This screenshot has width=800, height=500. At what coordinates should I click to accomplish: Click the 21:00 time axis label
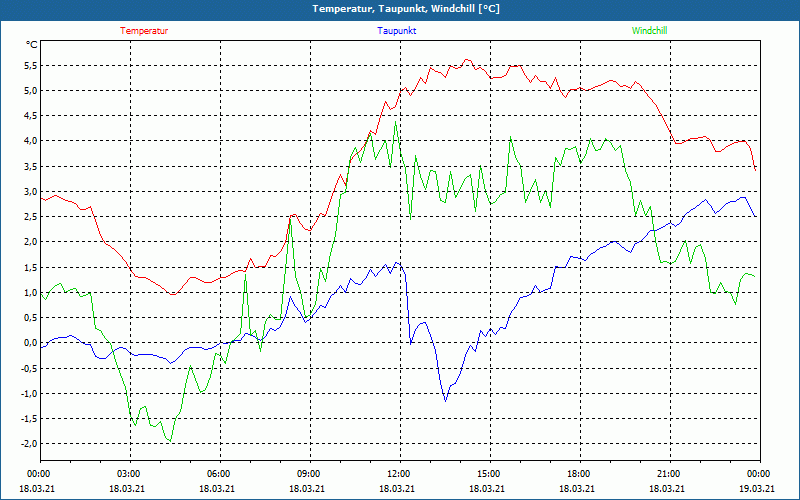(x=668, y=474)
